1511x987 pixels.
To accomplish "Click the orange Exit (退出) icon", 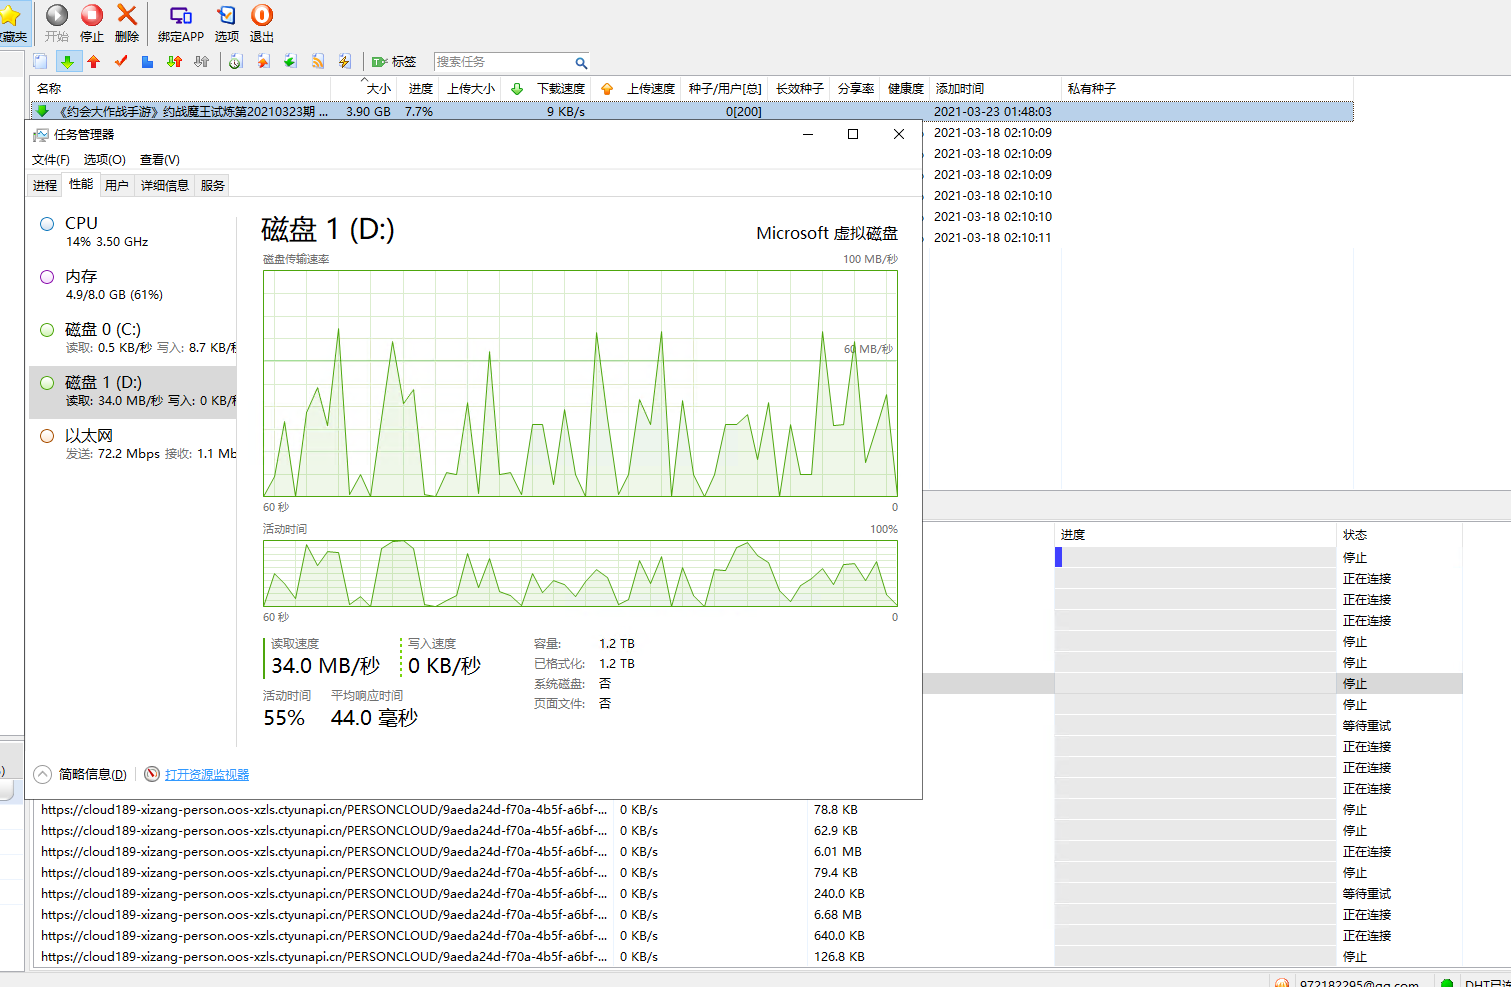I will (x=262, y=16).
